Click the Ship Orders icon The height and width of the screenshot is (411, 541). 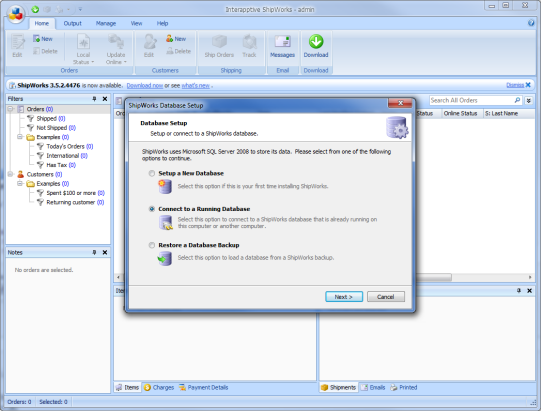219,46
